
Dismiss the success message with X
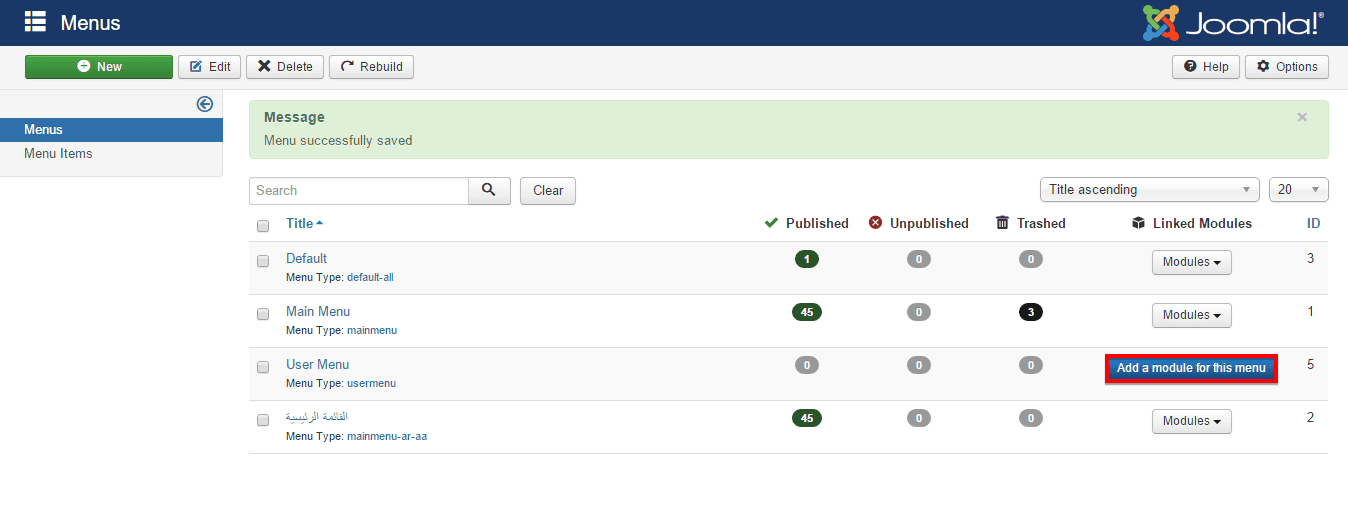click(x=1302, y=117)
